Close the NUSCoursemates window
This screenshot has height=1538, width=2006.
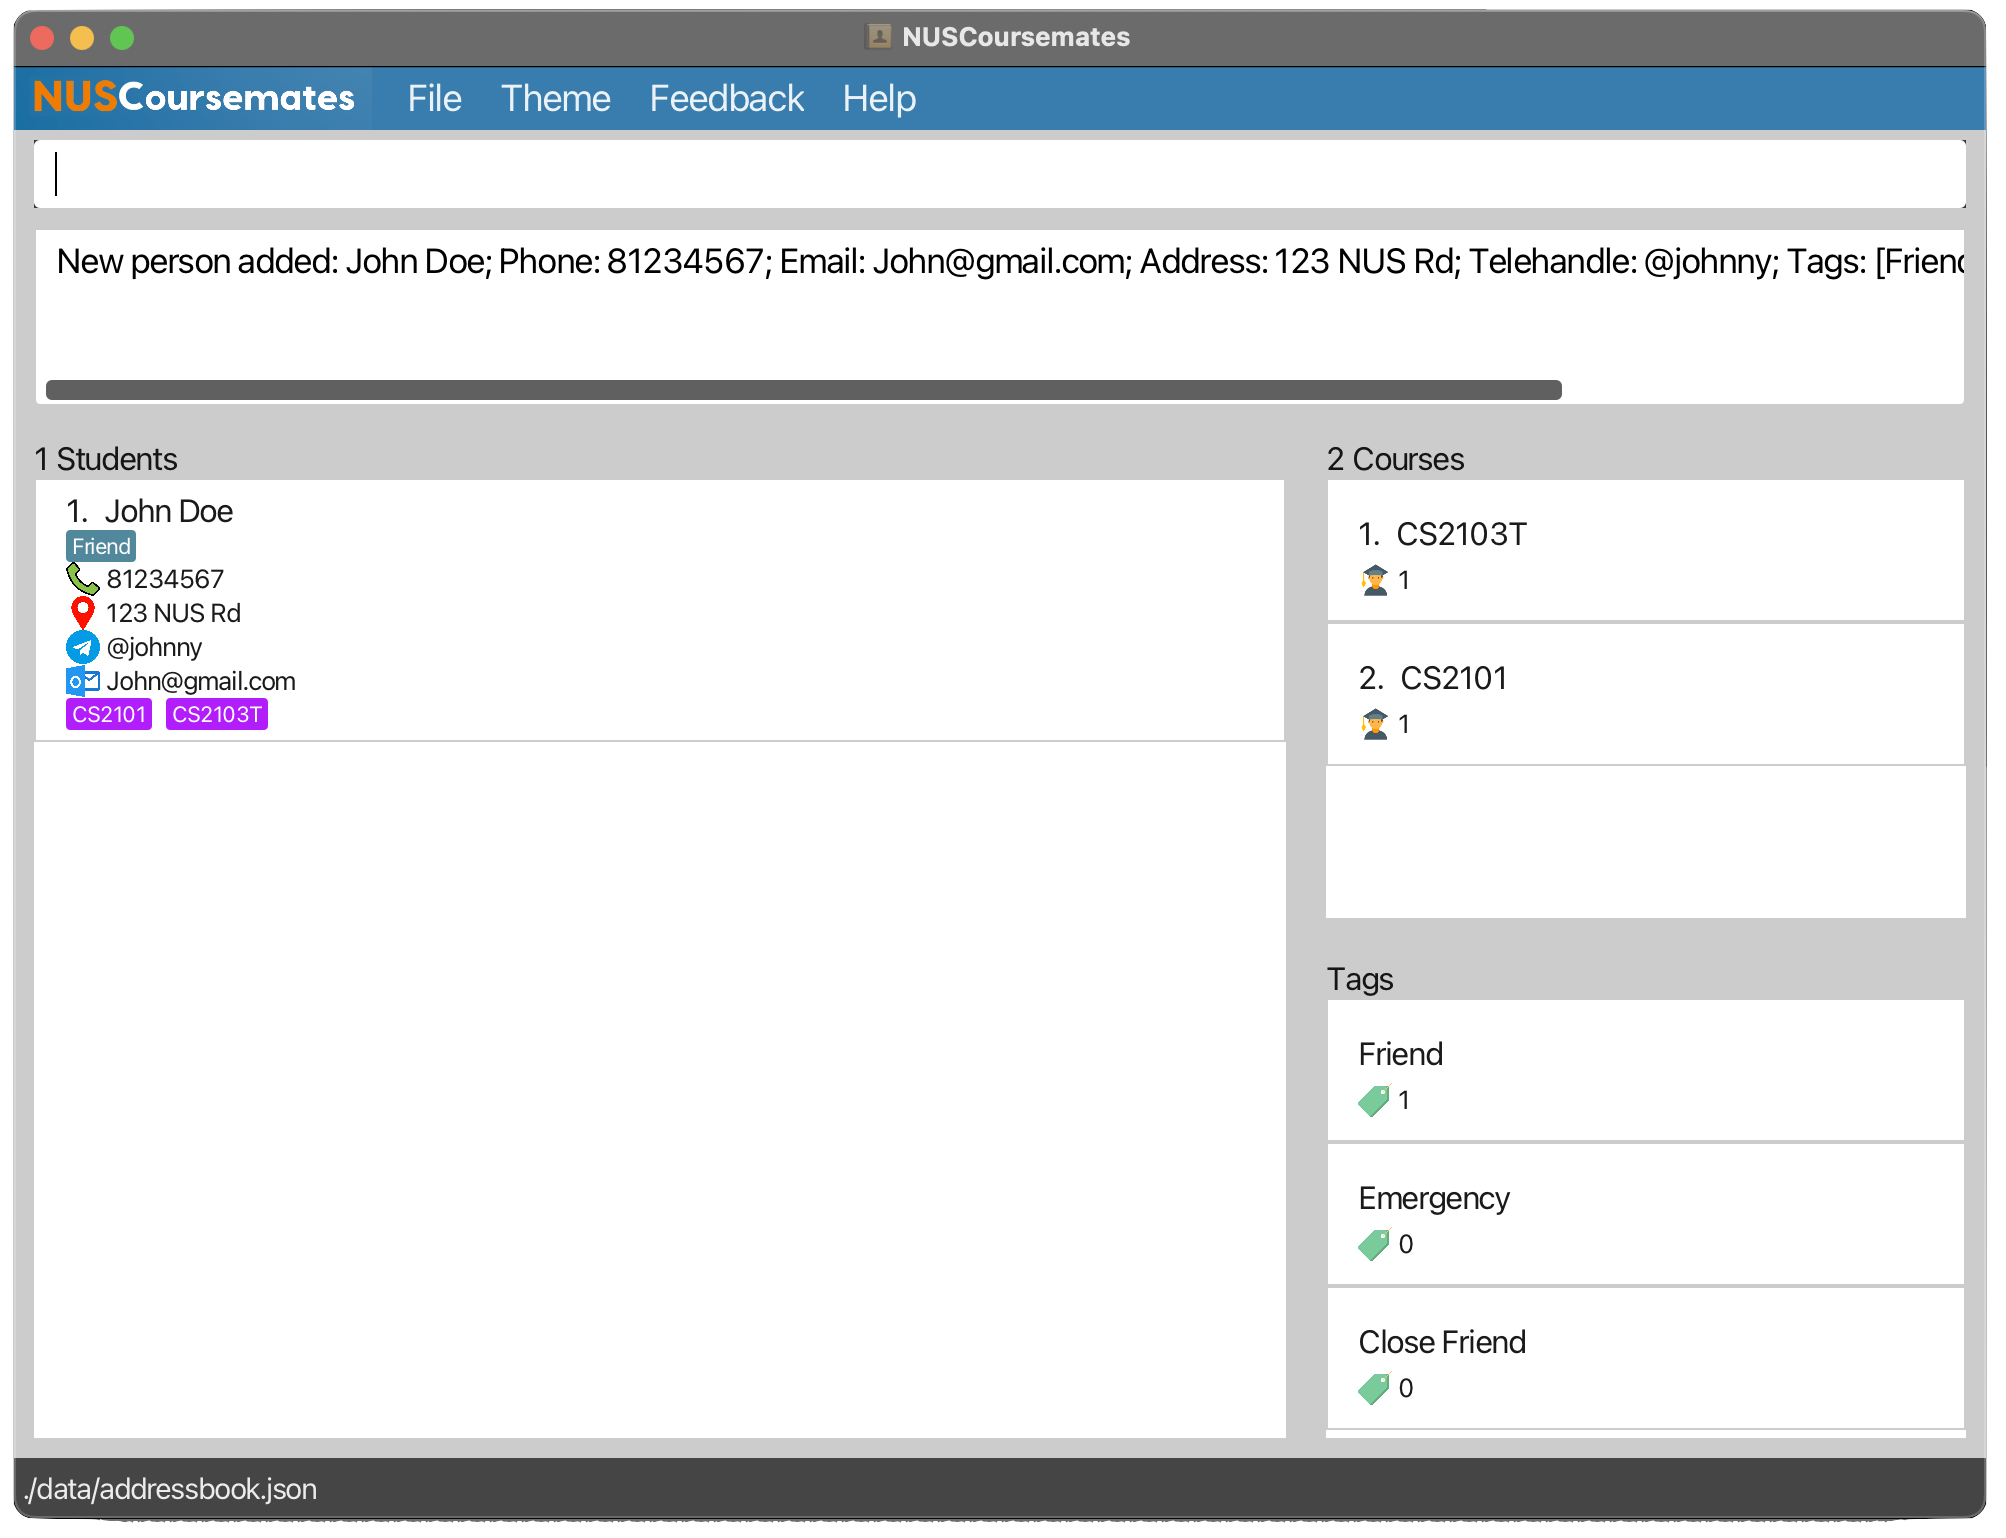(x=42, y=38)
